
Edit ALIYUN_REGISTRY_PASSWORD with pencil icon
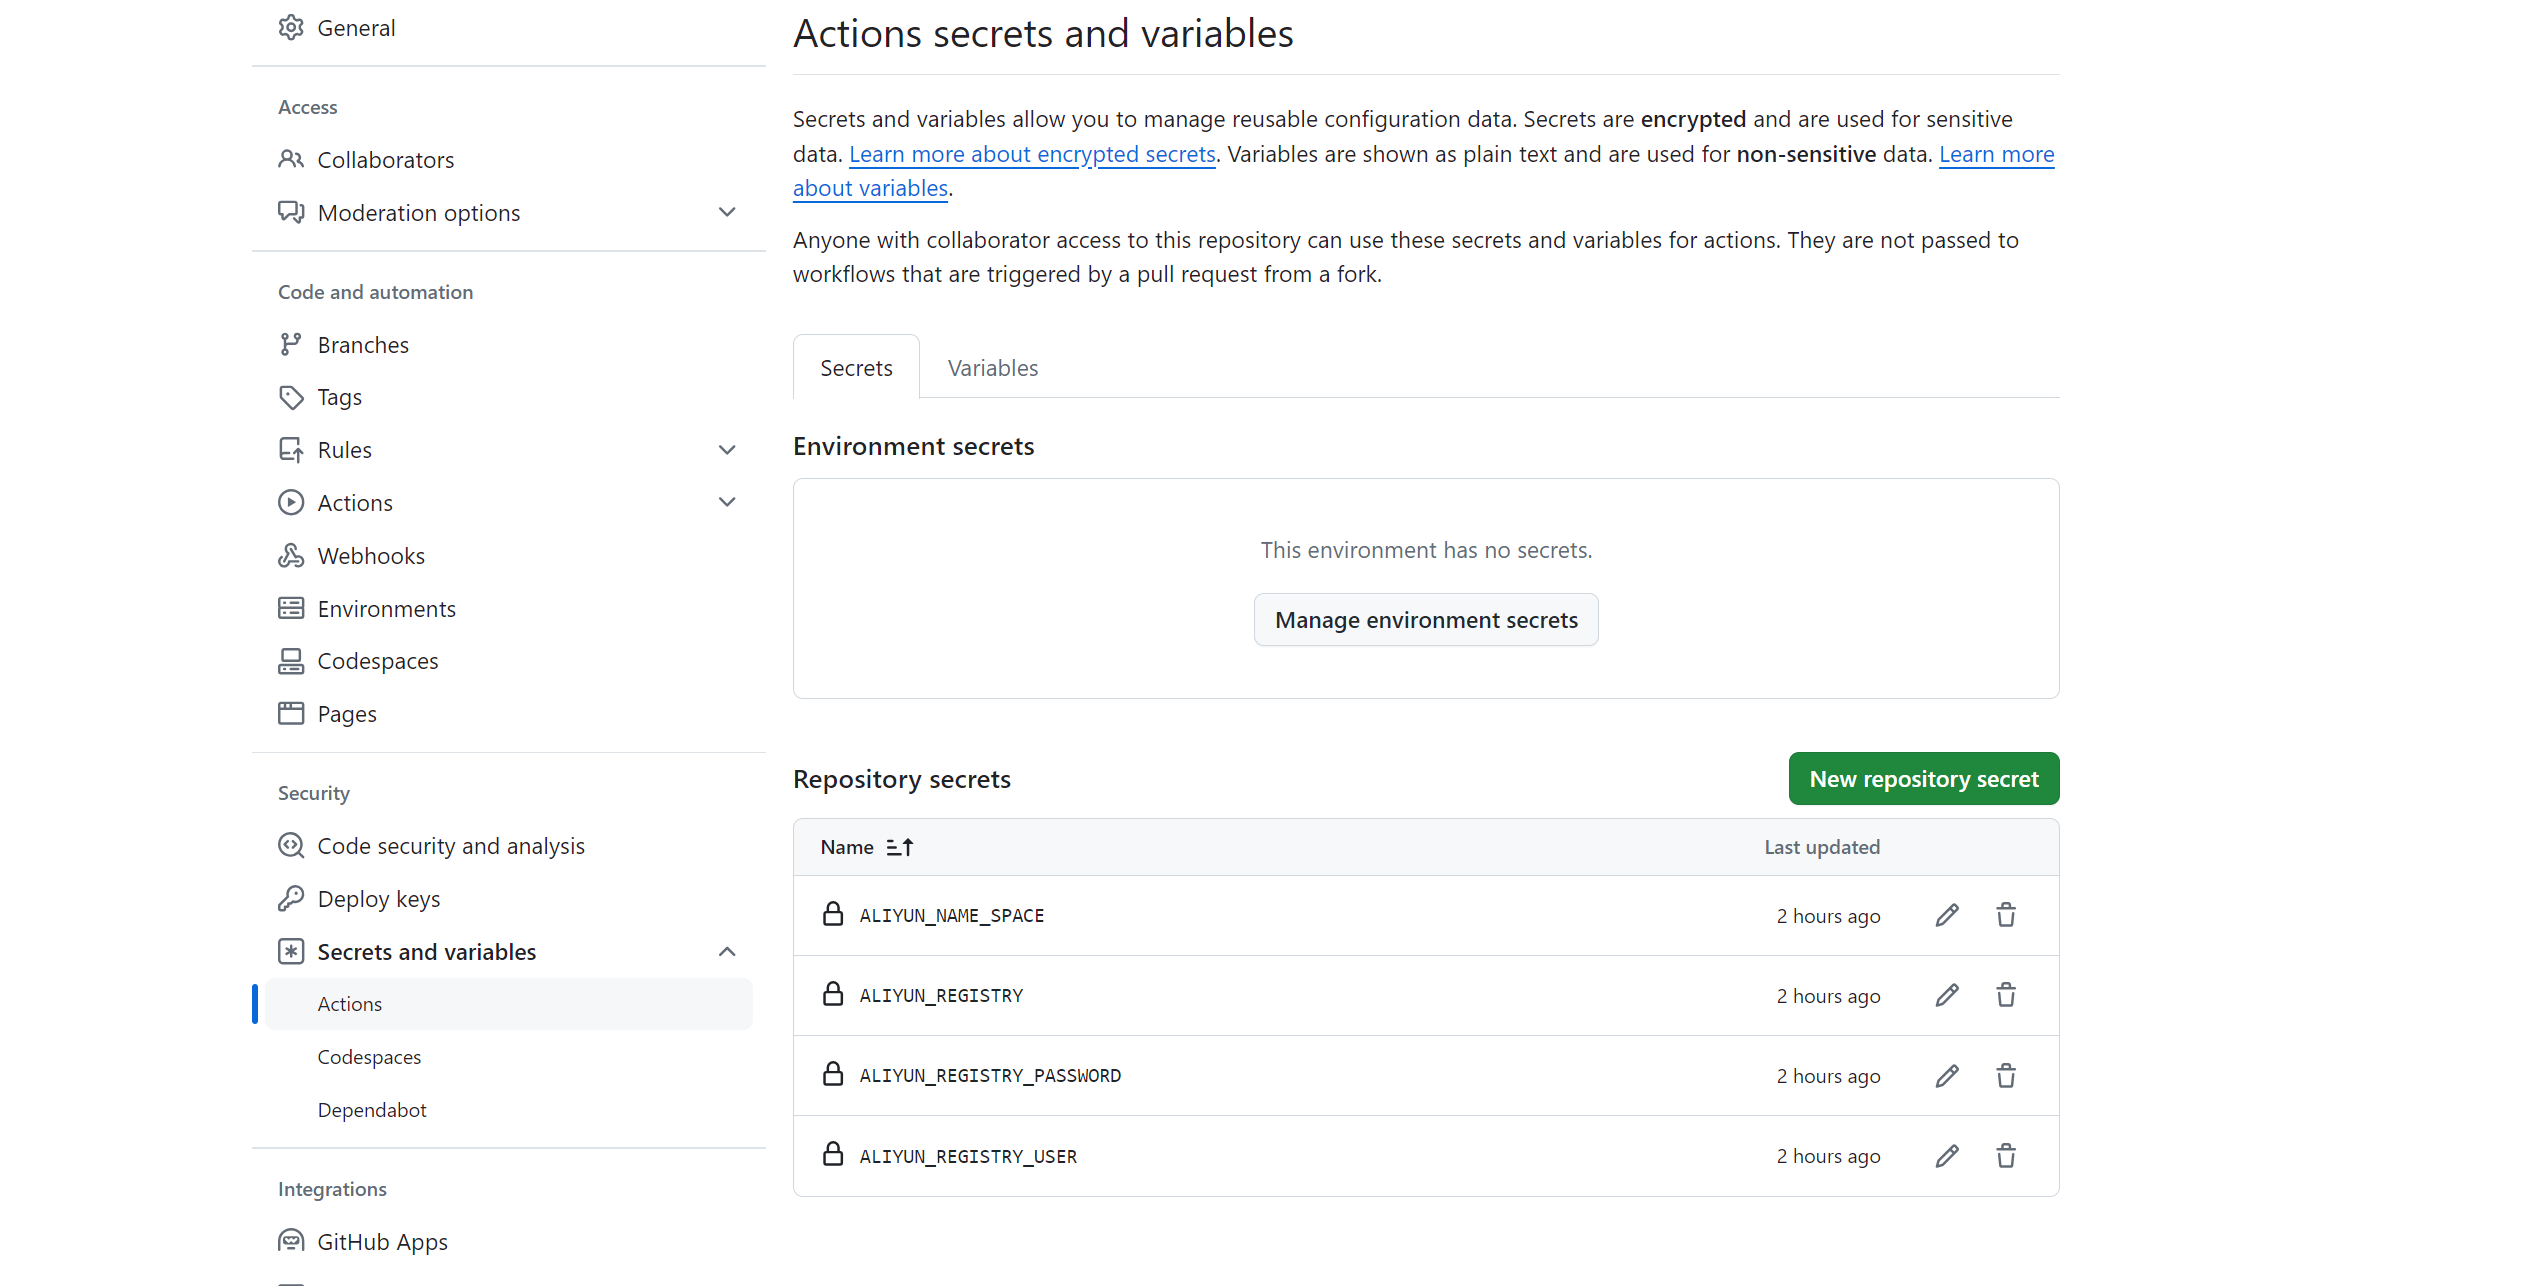point(1946,1076)
